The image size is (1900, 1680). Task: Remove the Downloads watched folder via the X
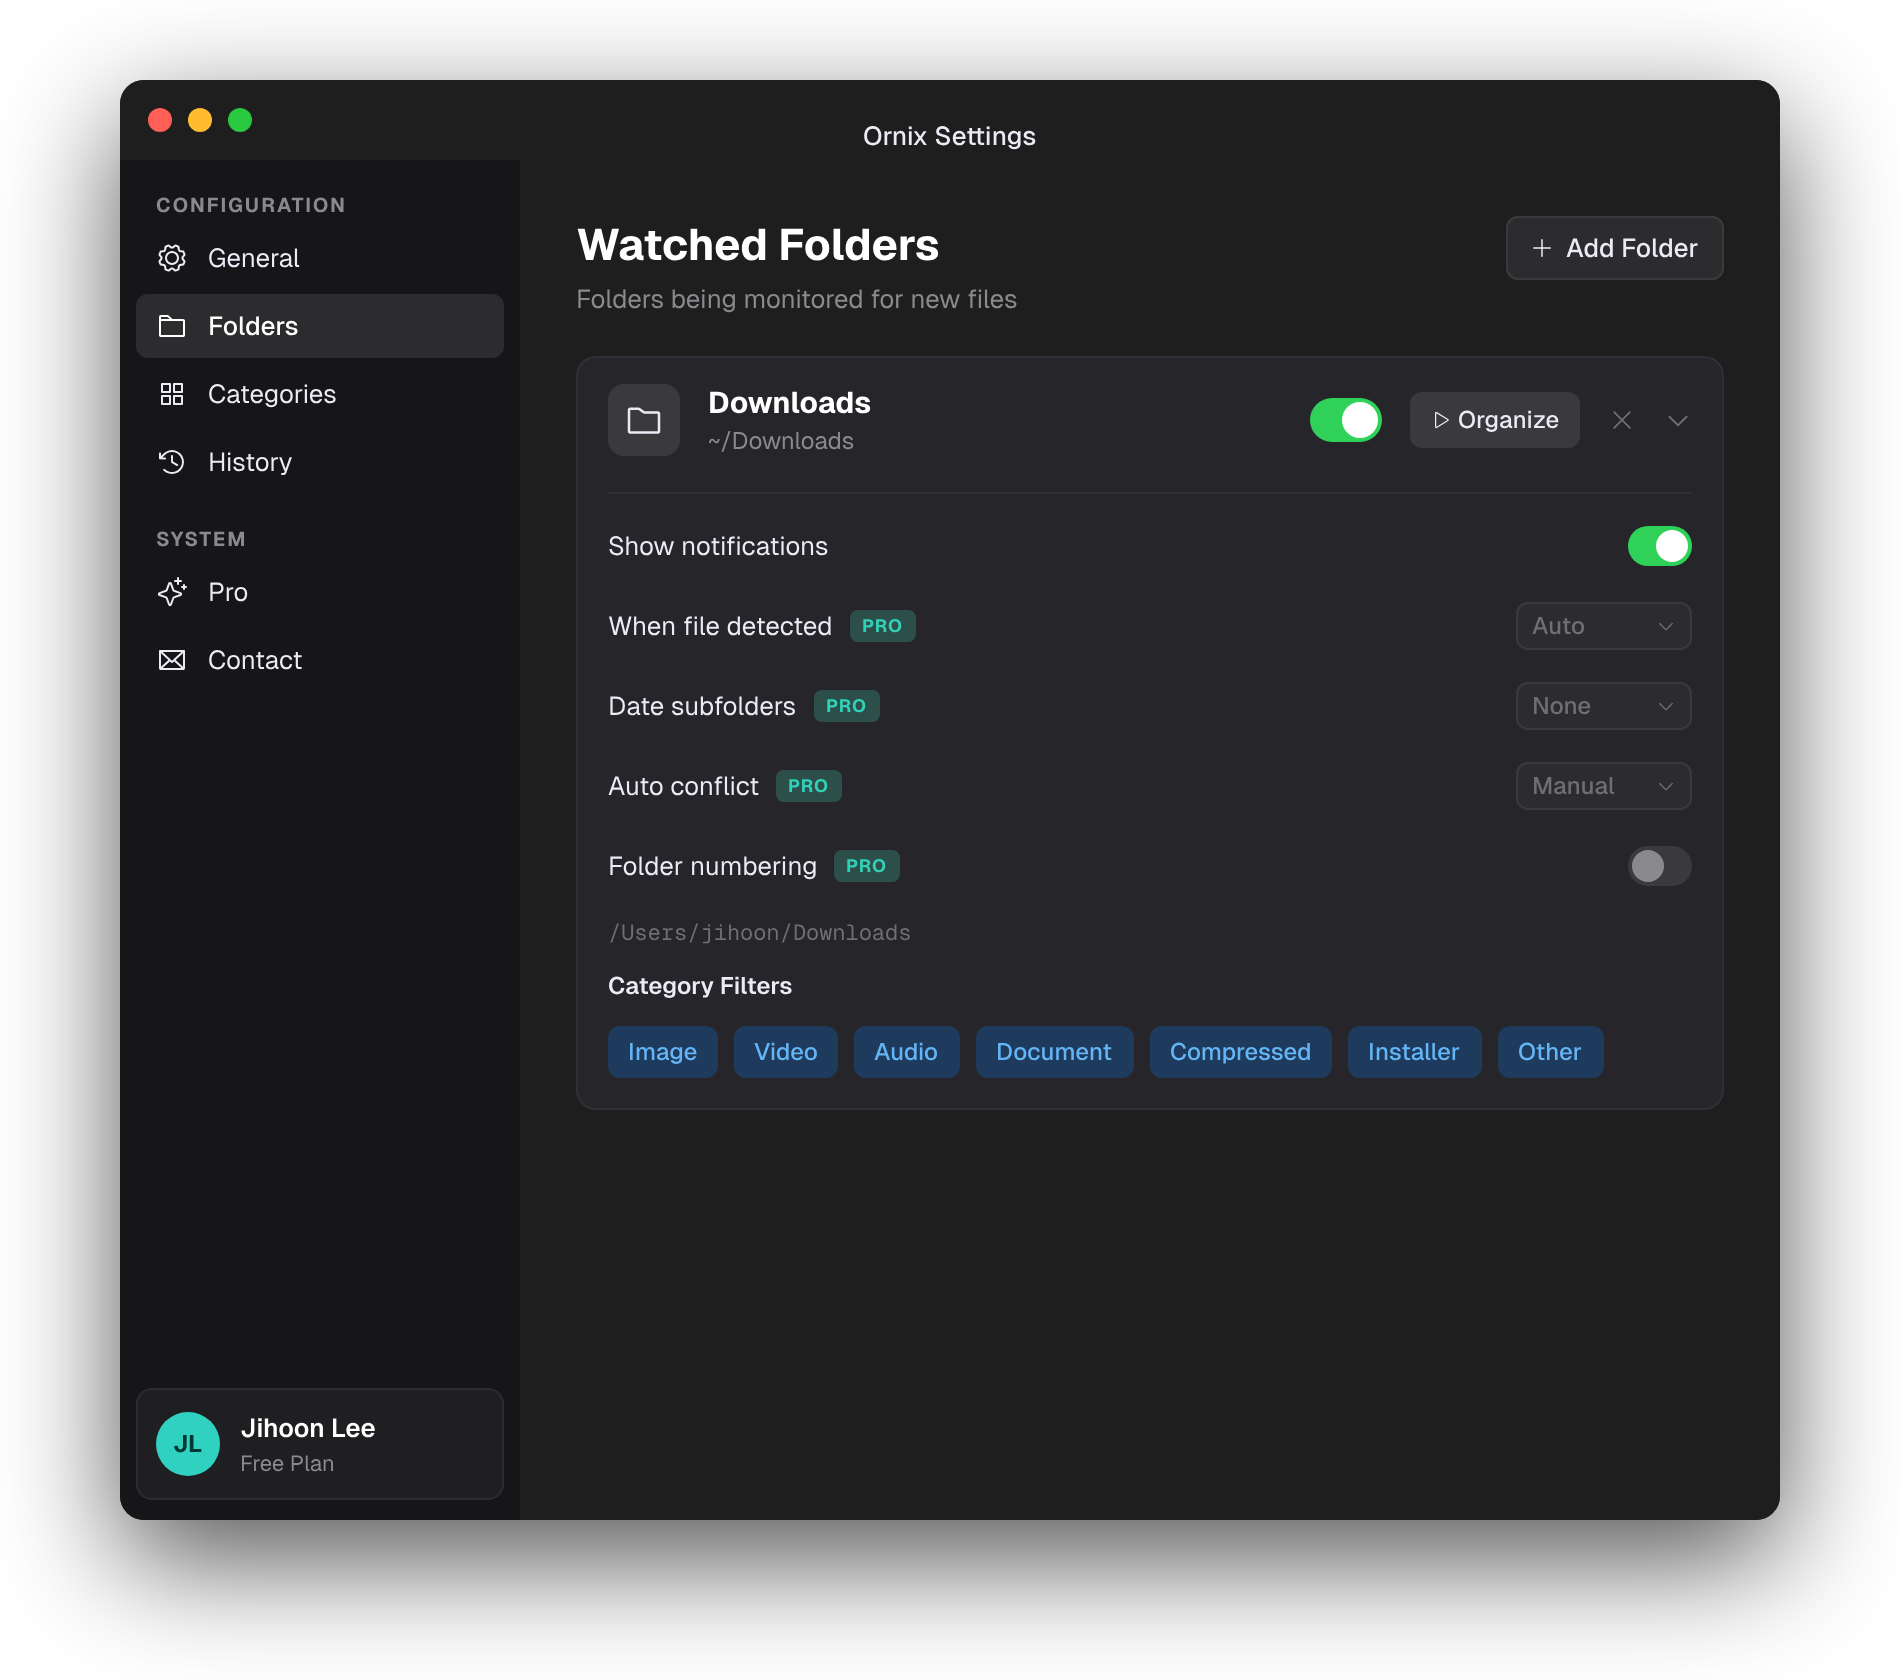coord(1622,420)
